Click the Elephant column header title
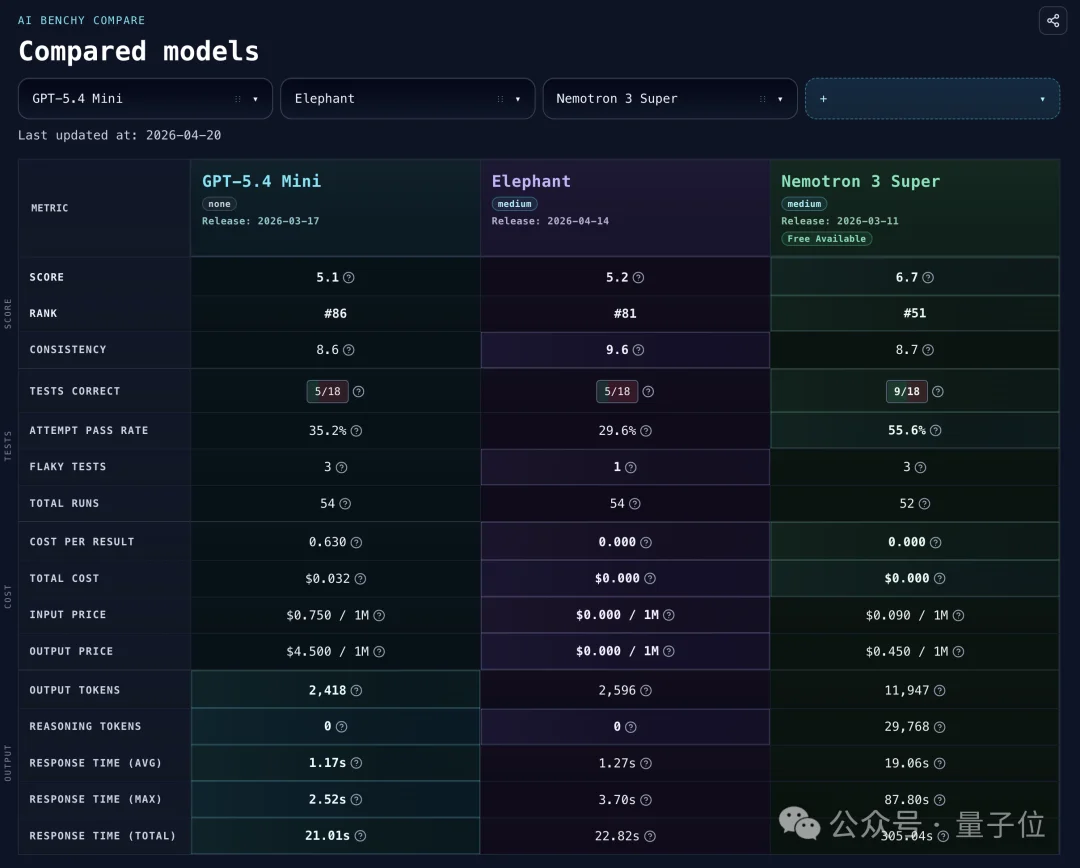1080x868 pixels. tap(531, 181)
